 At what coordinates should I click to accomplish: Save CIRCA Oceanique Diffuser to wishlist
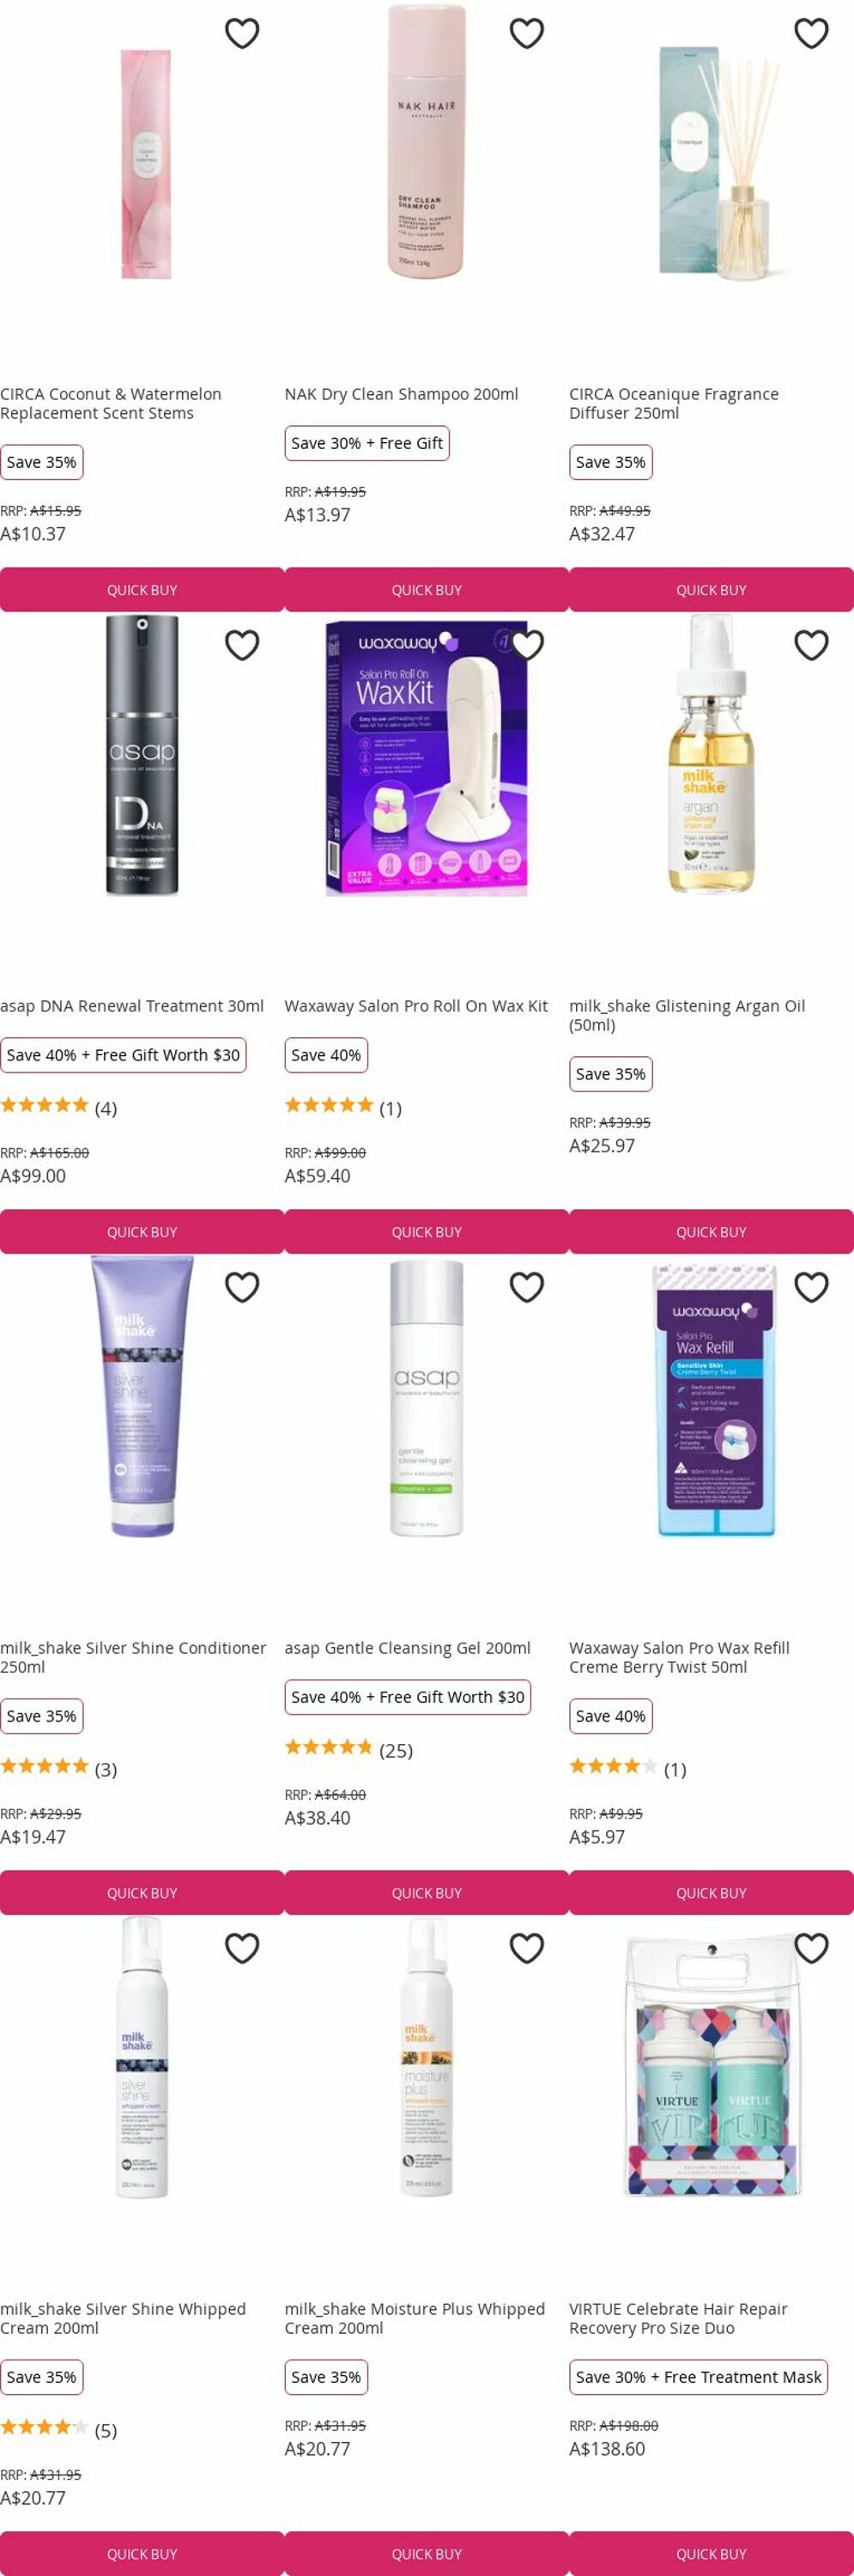click(x=811, y=33)
